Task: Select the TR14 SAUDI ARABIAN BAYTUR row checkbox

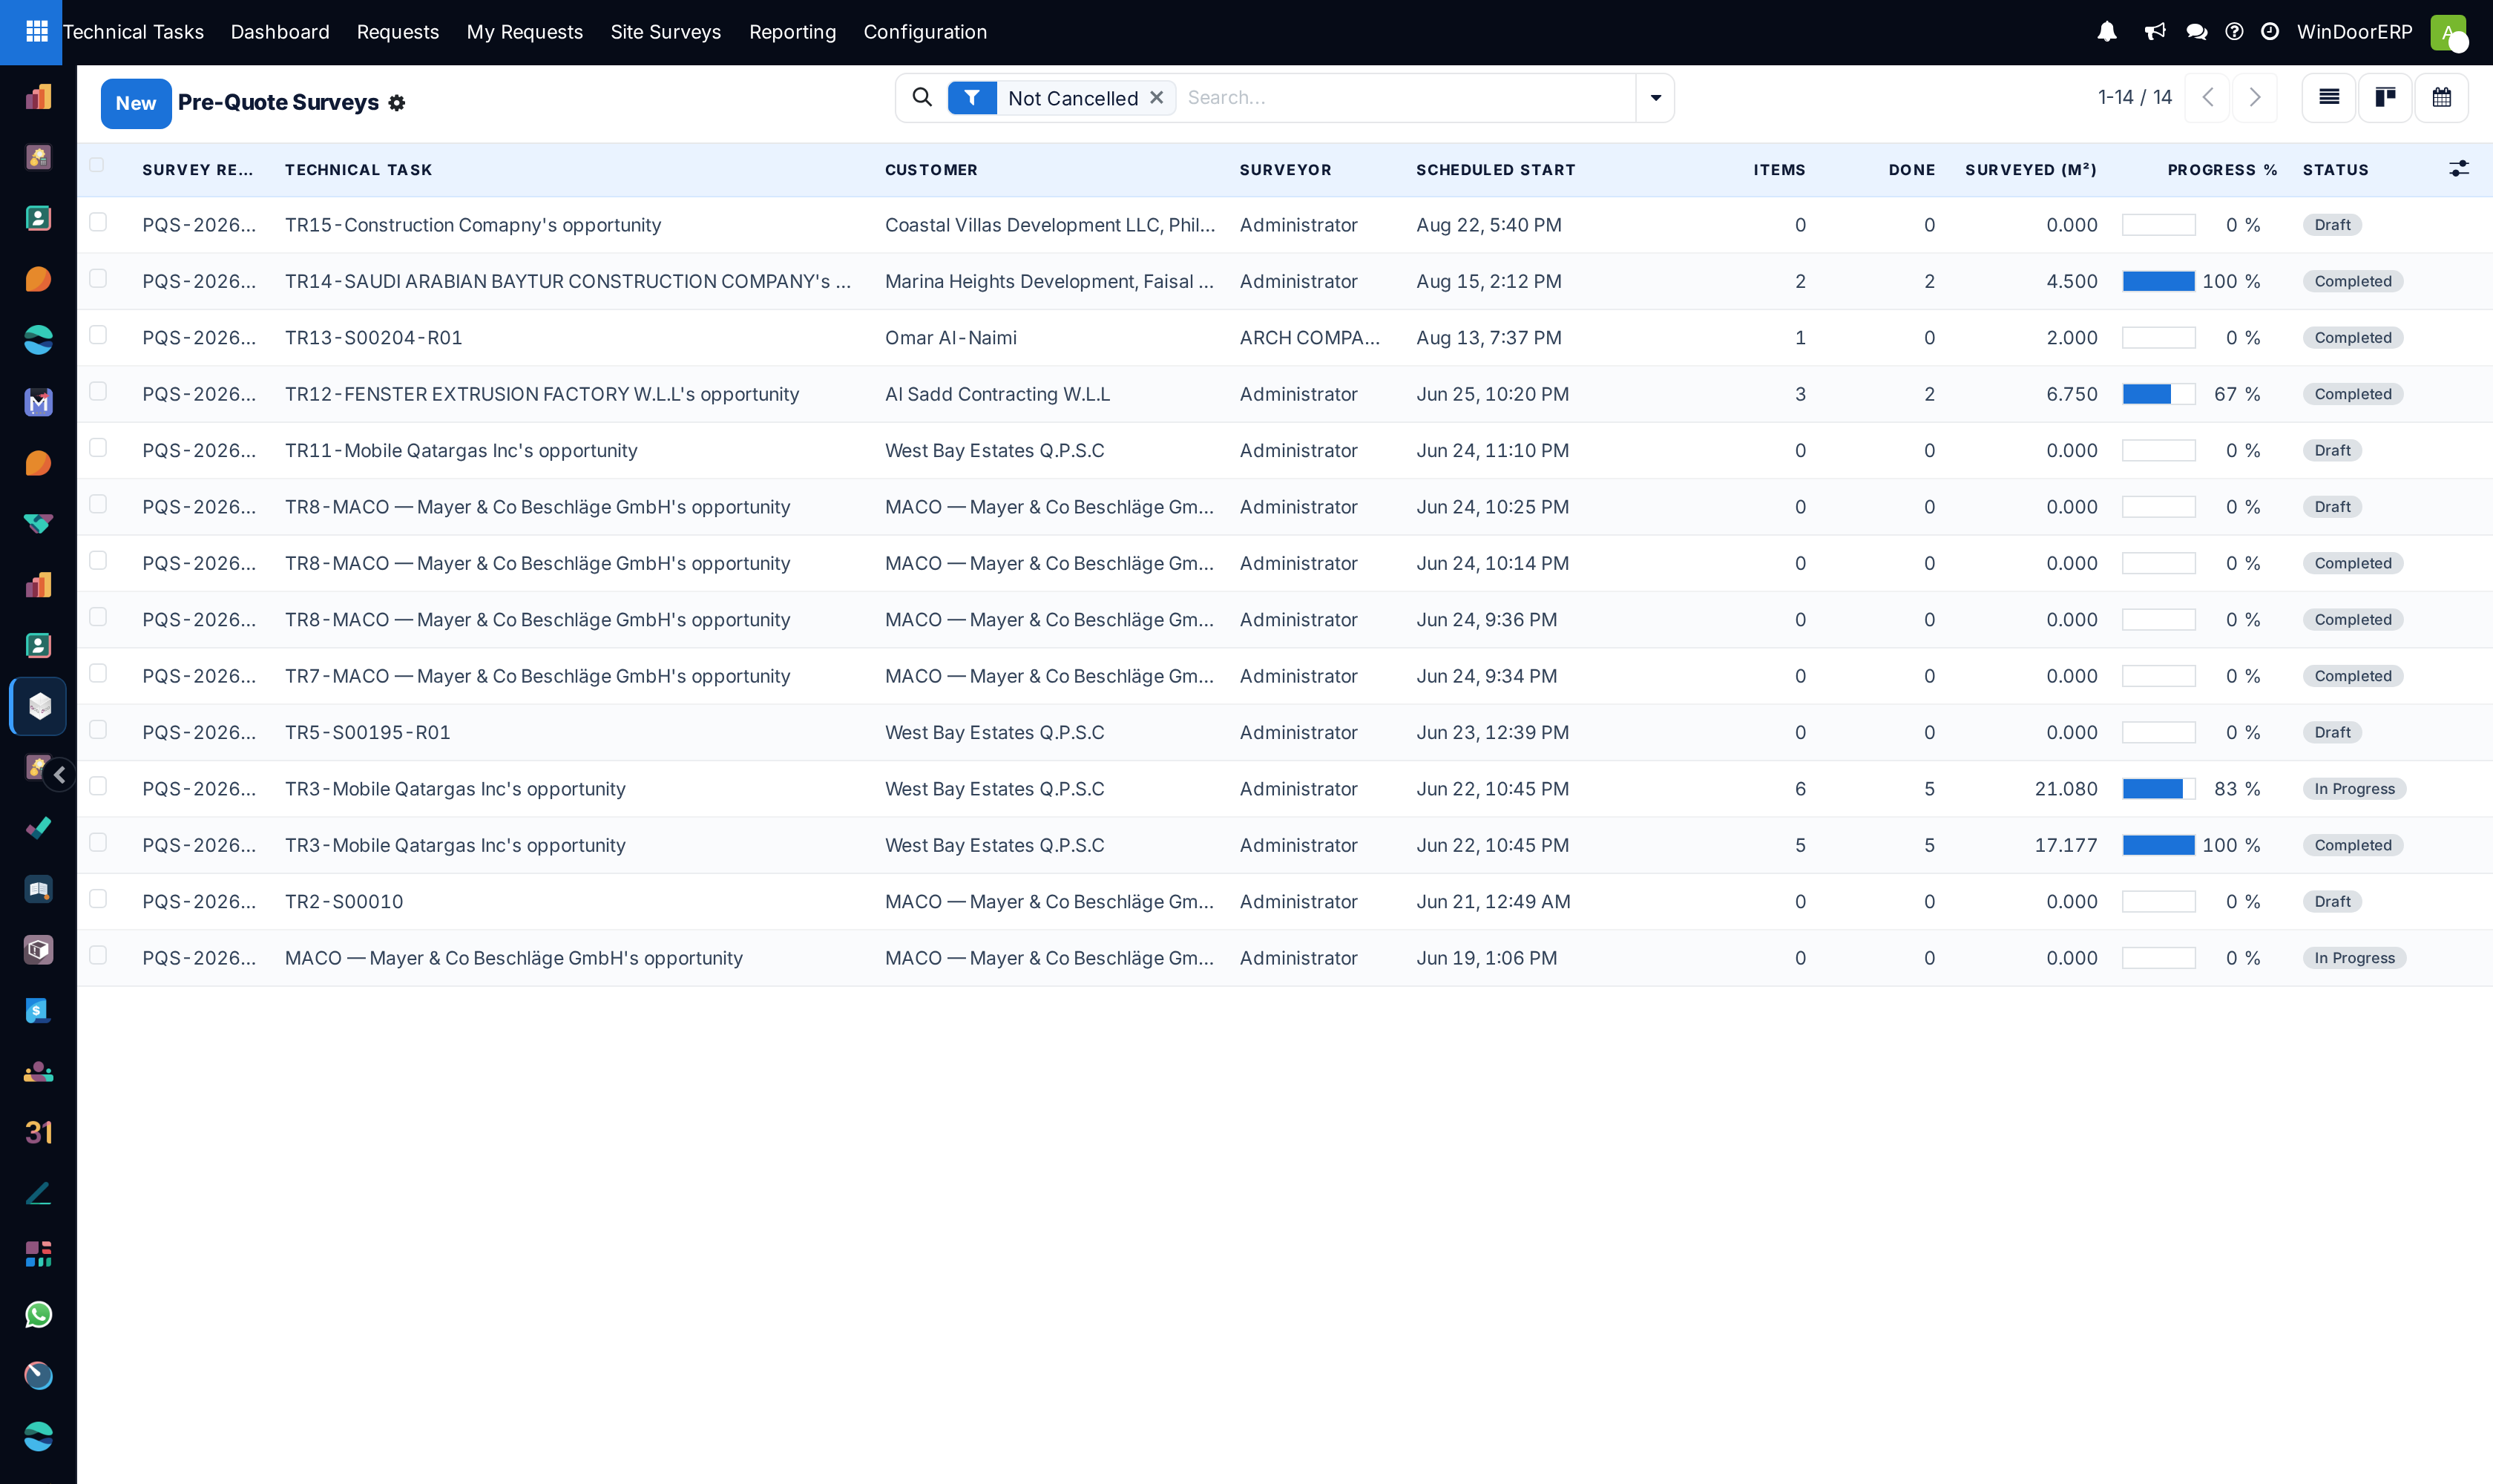Action: [x=98, y=278]
